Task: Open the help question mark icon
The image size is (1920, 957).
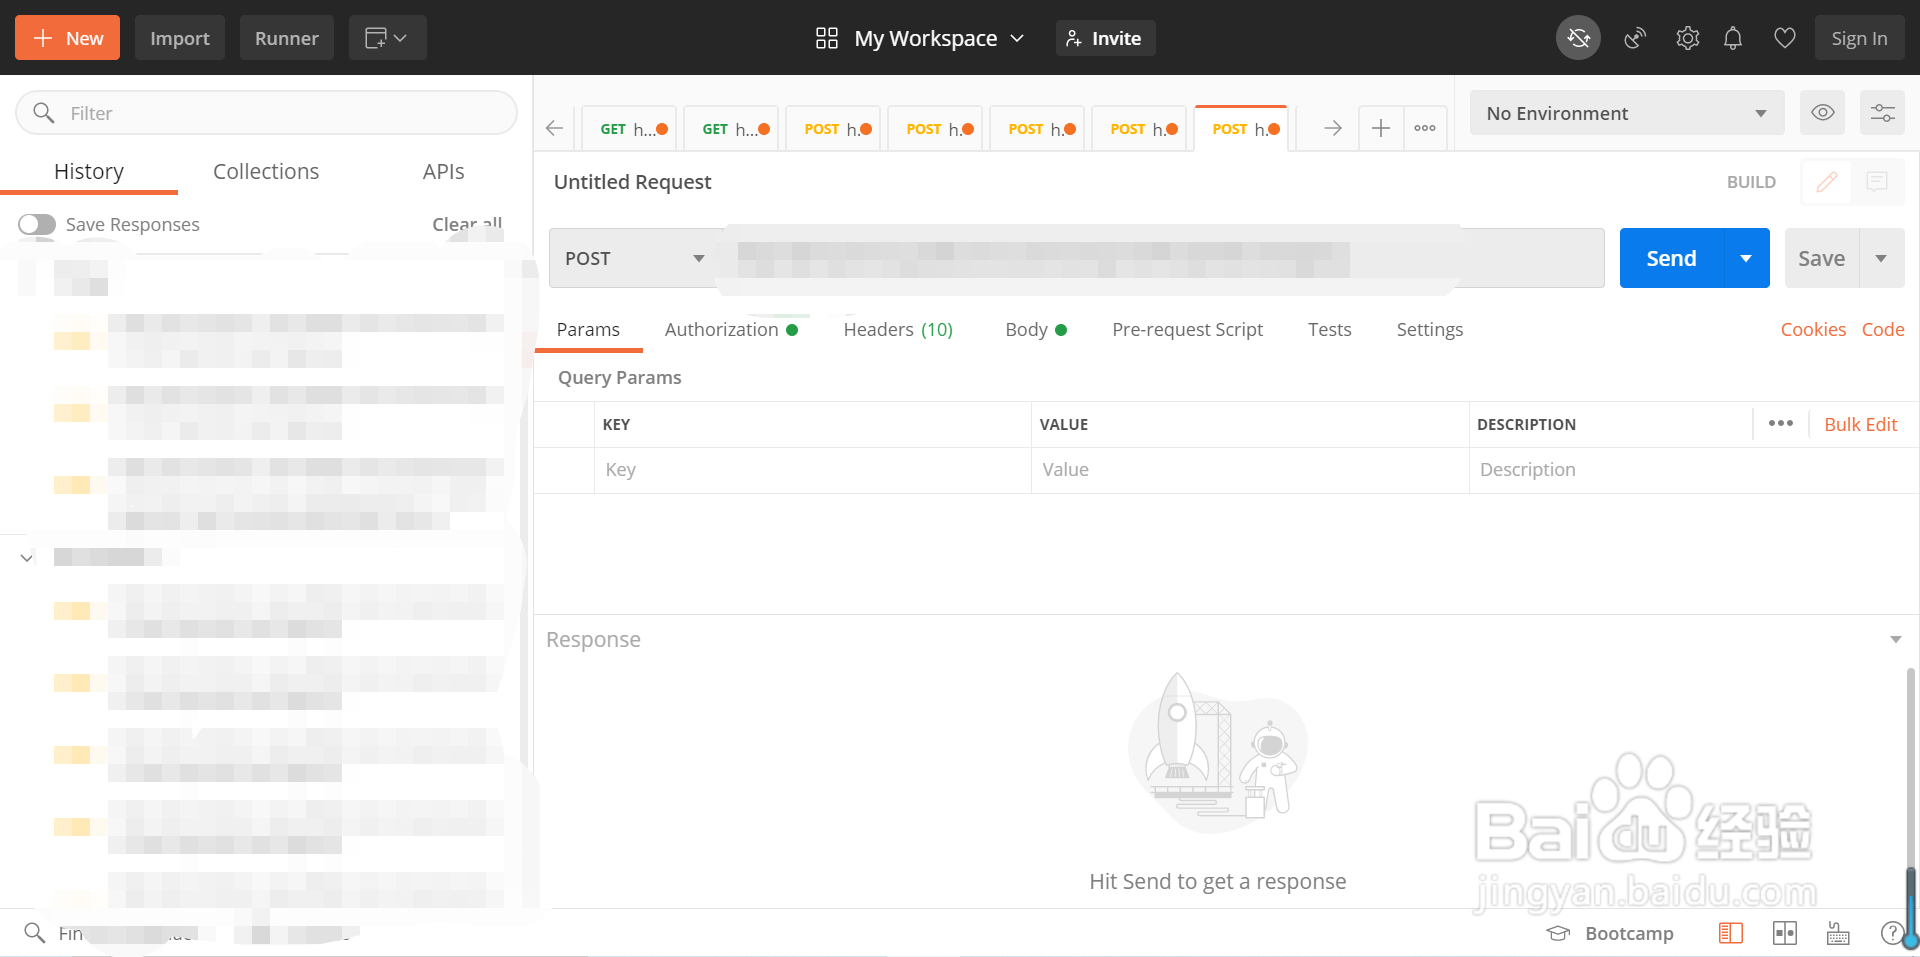Action: point(1891,933)
